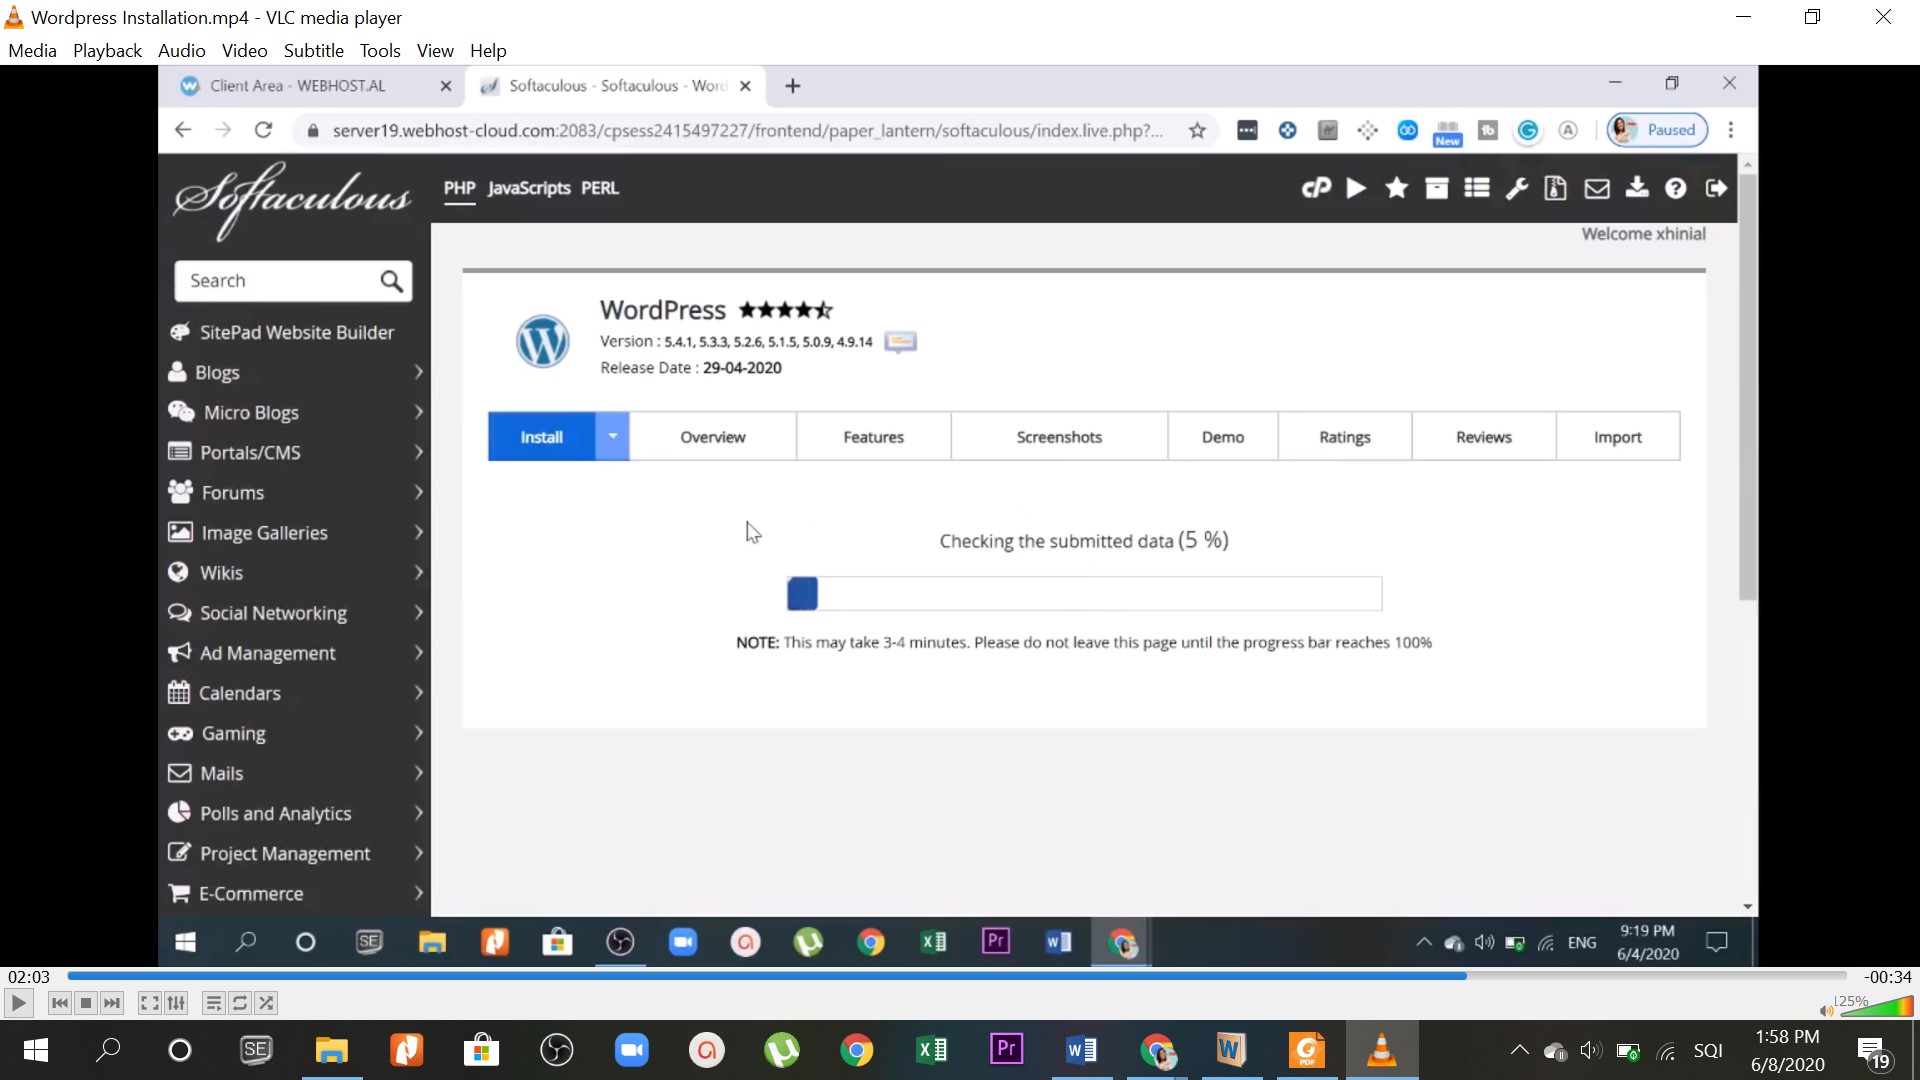Open the Import tab
This screenshot has width=1920, height=1080.
(x=1618, y=436)
